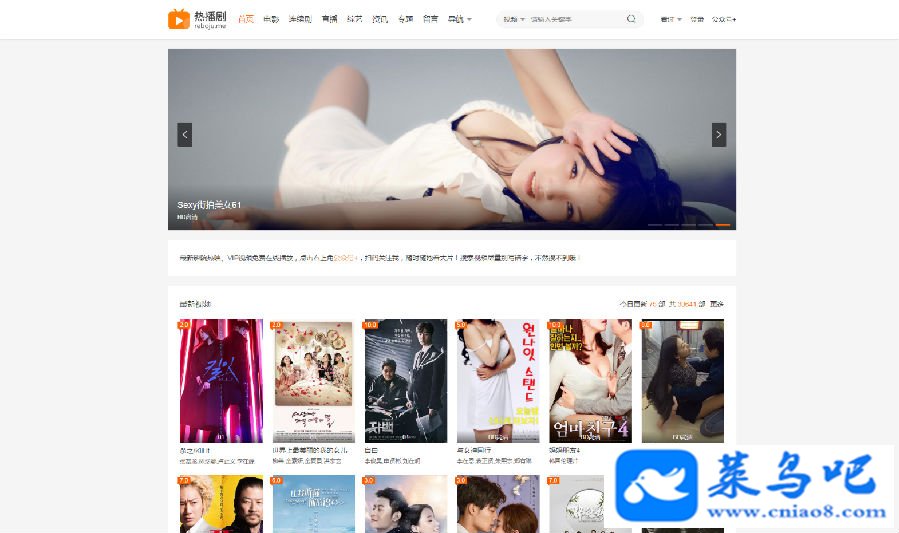Select the first carousel slide indicator

click(655, 225)
